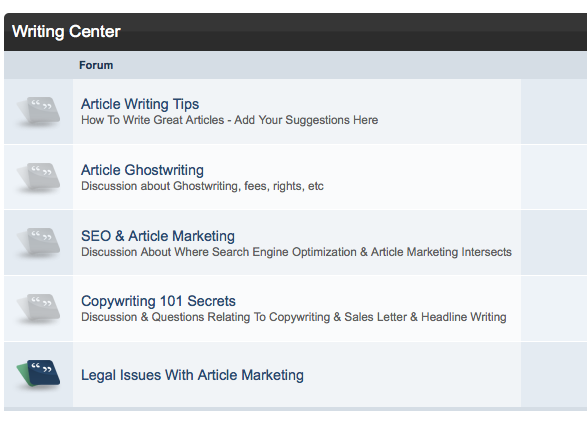Click the Search Engine Optimization description text
Viewport: 587px width, 448px height.
pyautogui.click(x=296, y=252)
